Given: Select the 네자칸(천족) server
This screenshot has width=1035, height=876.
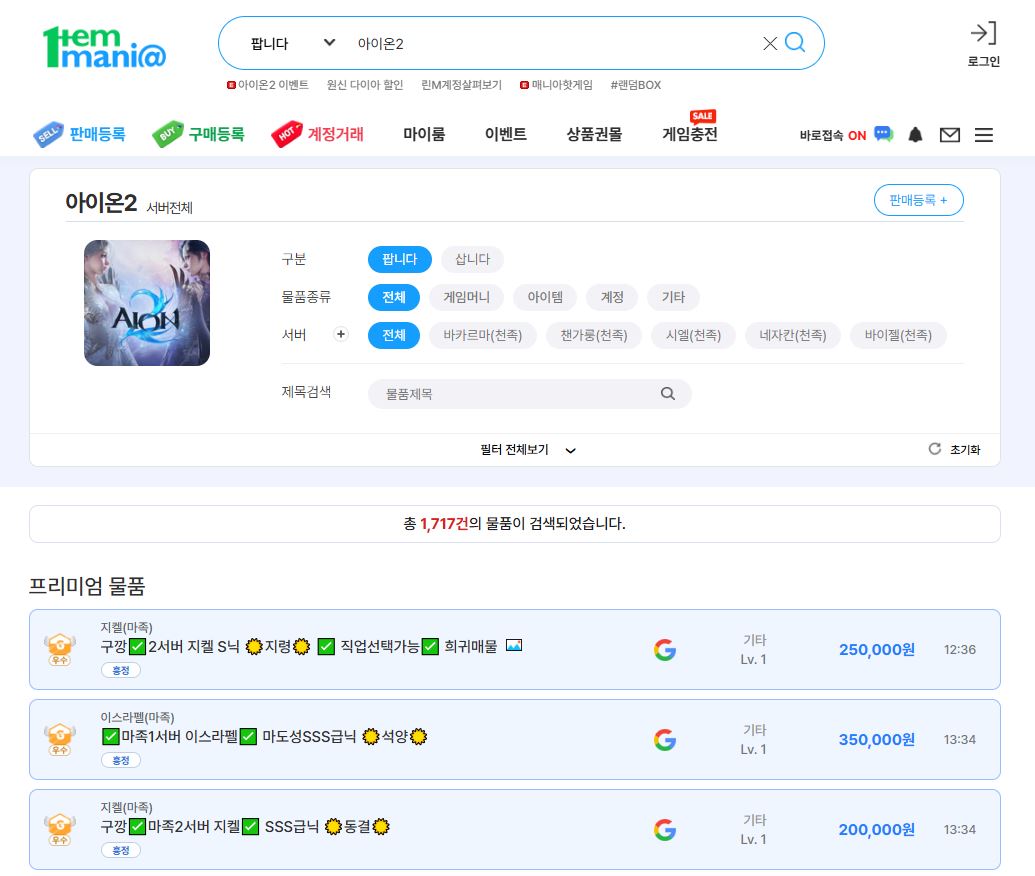Looking at the screenshot, I should tap(793, 335).
